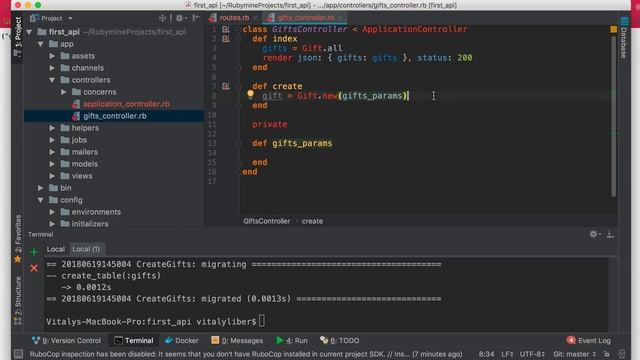Click the hide Project panel icon

196,18
